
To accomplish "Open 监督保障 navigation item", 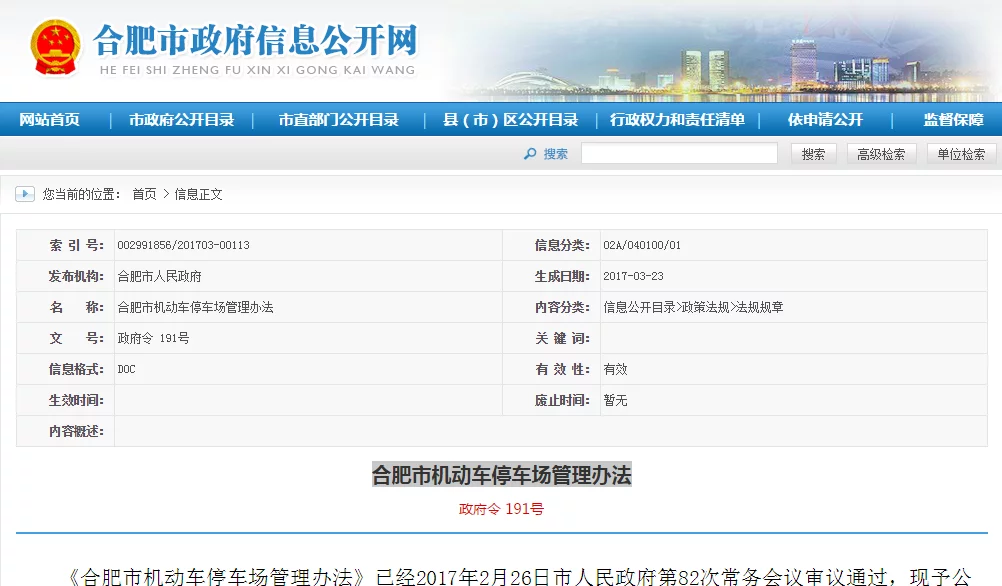I will [x=953, y=120].
